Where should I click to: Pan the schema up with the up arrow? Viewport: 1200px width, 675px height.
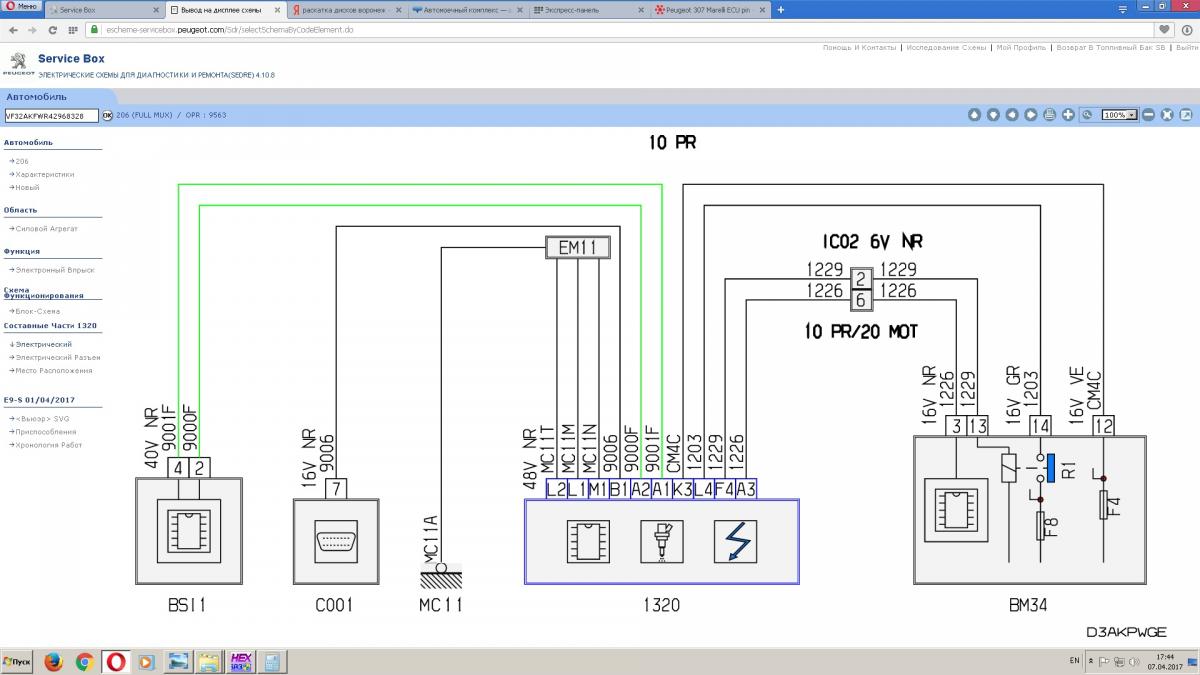point(974,115)
